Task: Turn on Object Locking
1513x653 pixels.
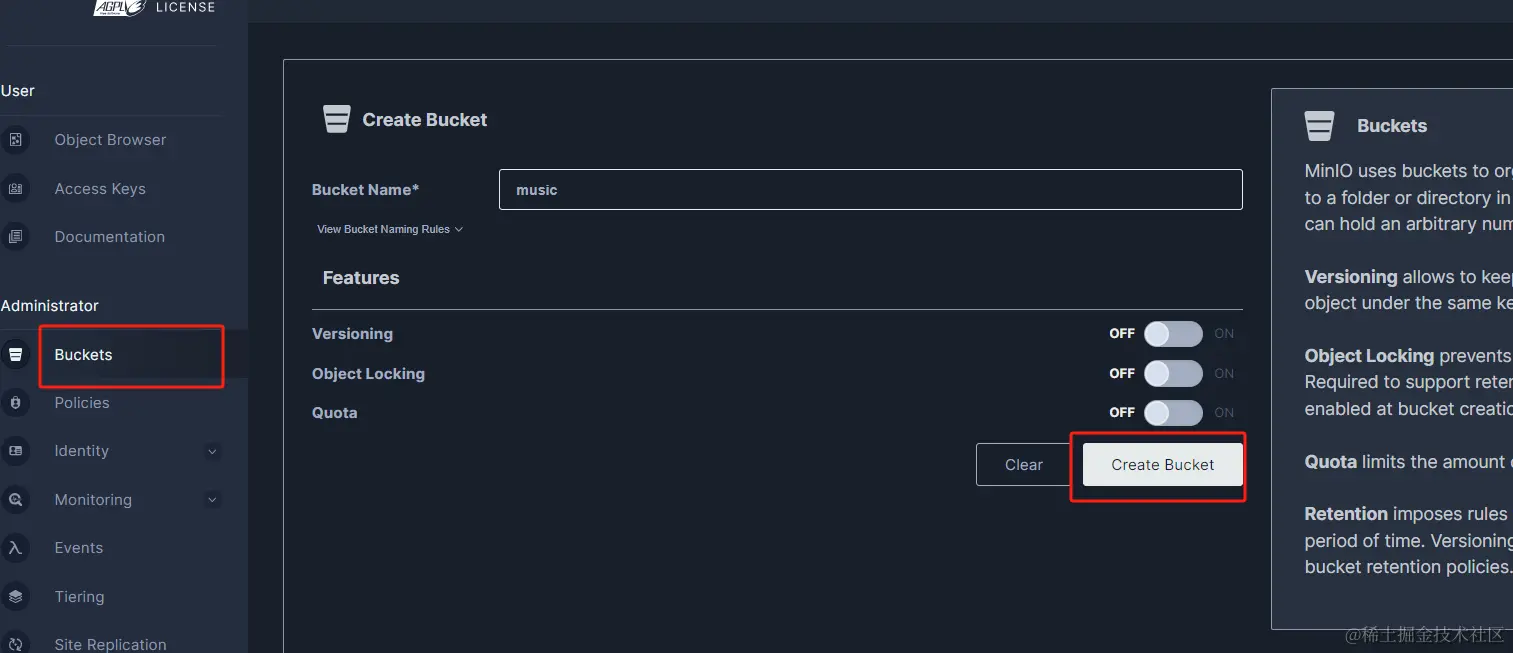Action: coord(1172,373)
